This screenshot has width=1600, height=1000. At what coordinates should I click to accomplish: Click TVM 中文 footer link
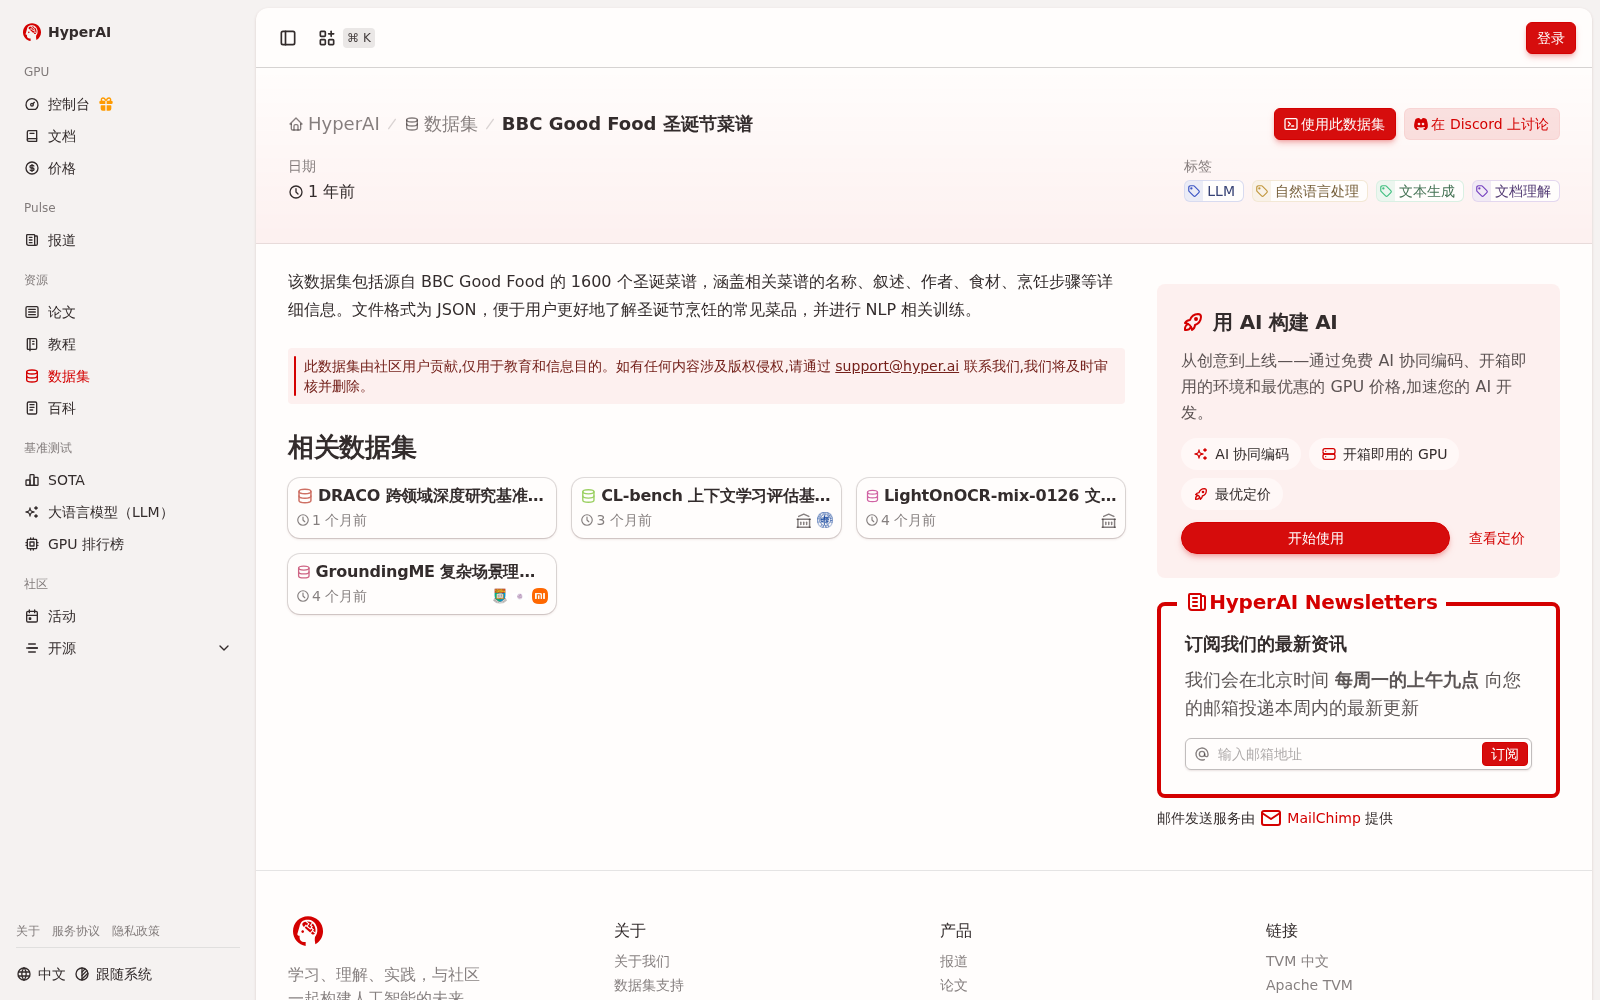(1297, 961)
